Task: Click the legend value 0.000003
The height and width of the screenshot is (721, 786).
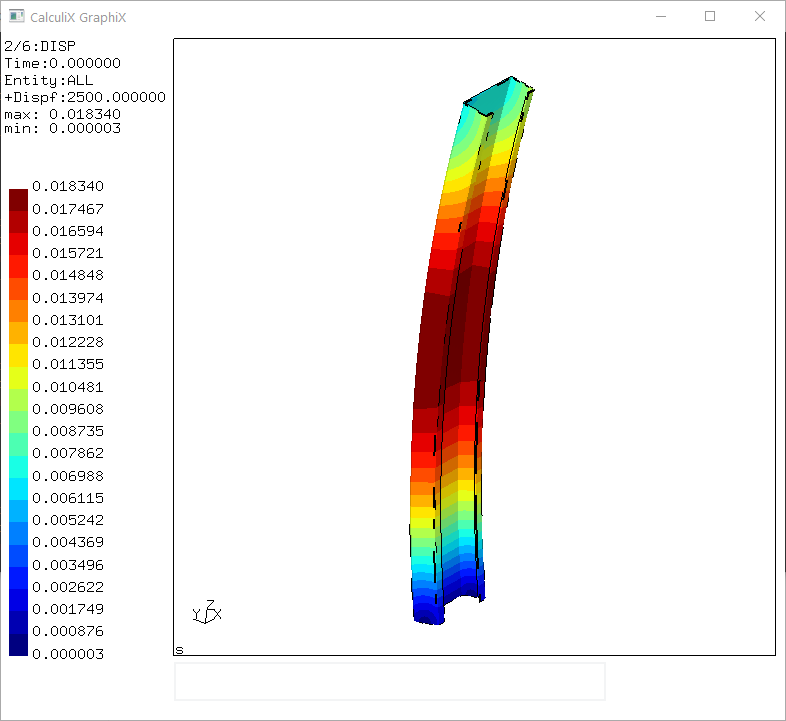Action: point(68,654)
